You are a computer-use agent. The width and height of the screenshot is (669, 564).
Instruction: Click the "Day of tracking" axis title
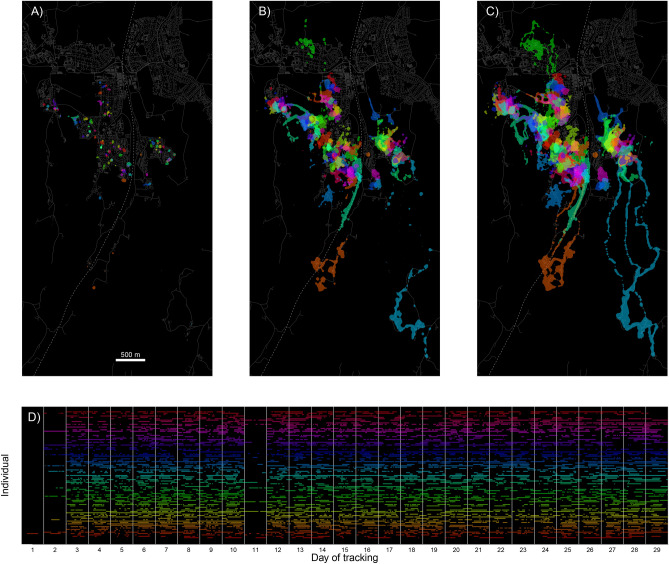click(344, 558)
